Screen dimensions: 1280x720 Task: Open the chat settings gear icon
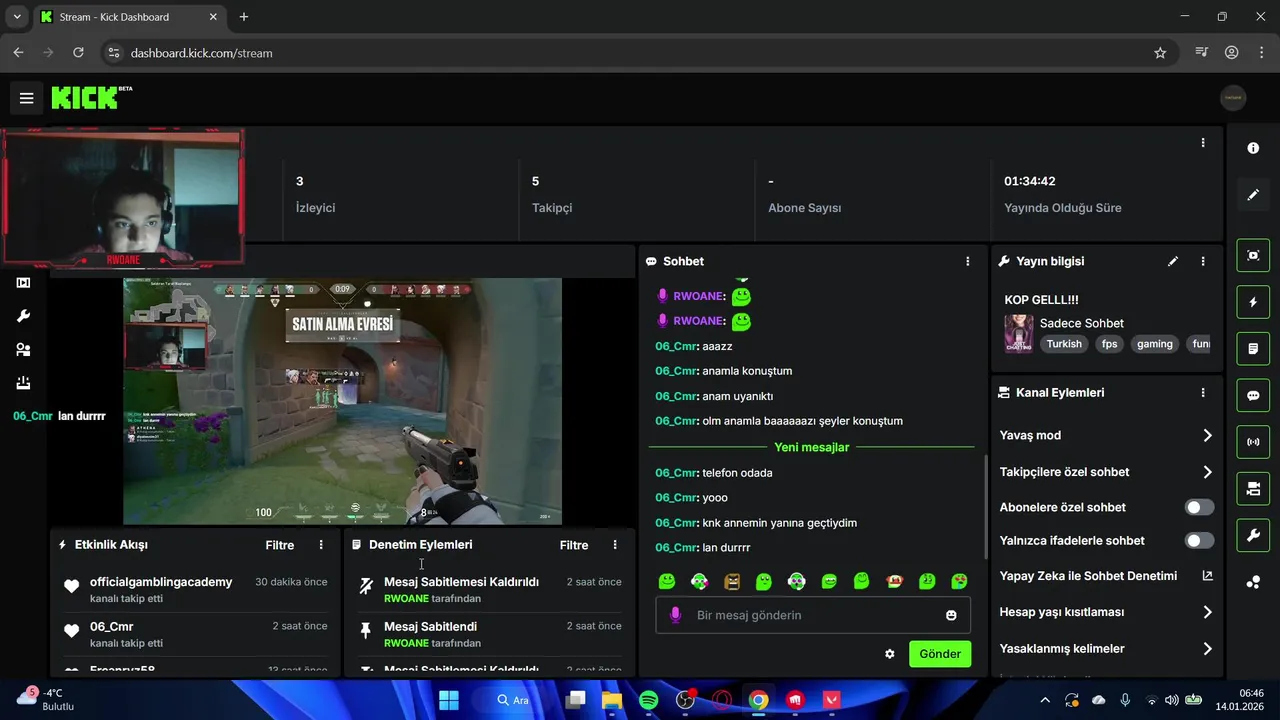(x=890, y=654)
